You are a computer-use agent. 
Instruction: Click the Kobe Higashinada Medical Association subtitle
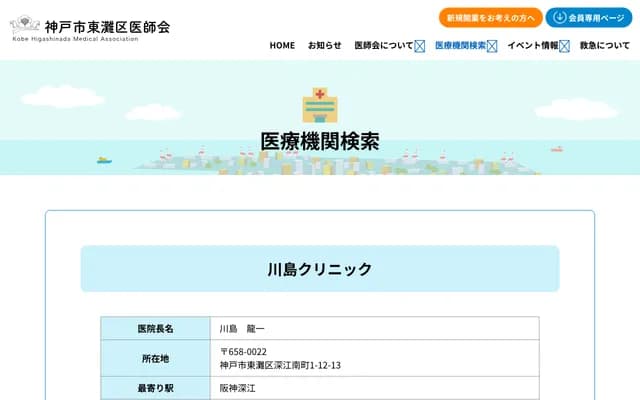[x=75, y=39]
